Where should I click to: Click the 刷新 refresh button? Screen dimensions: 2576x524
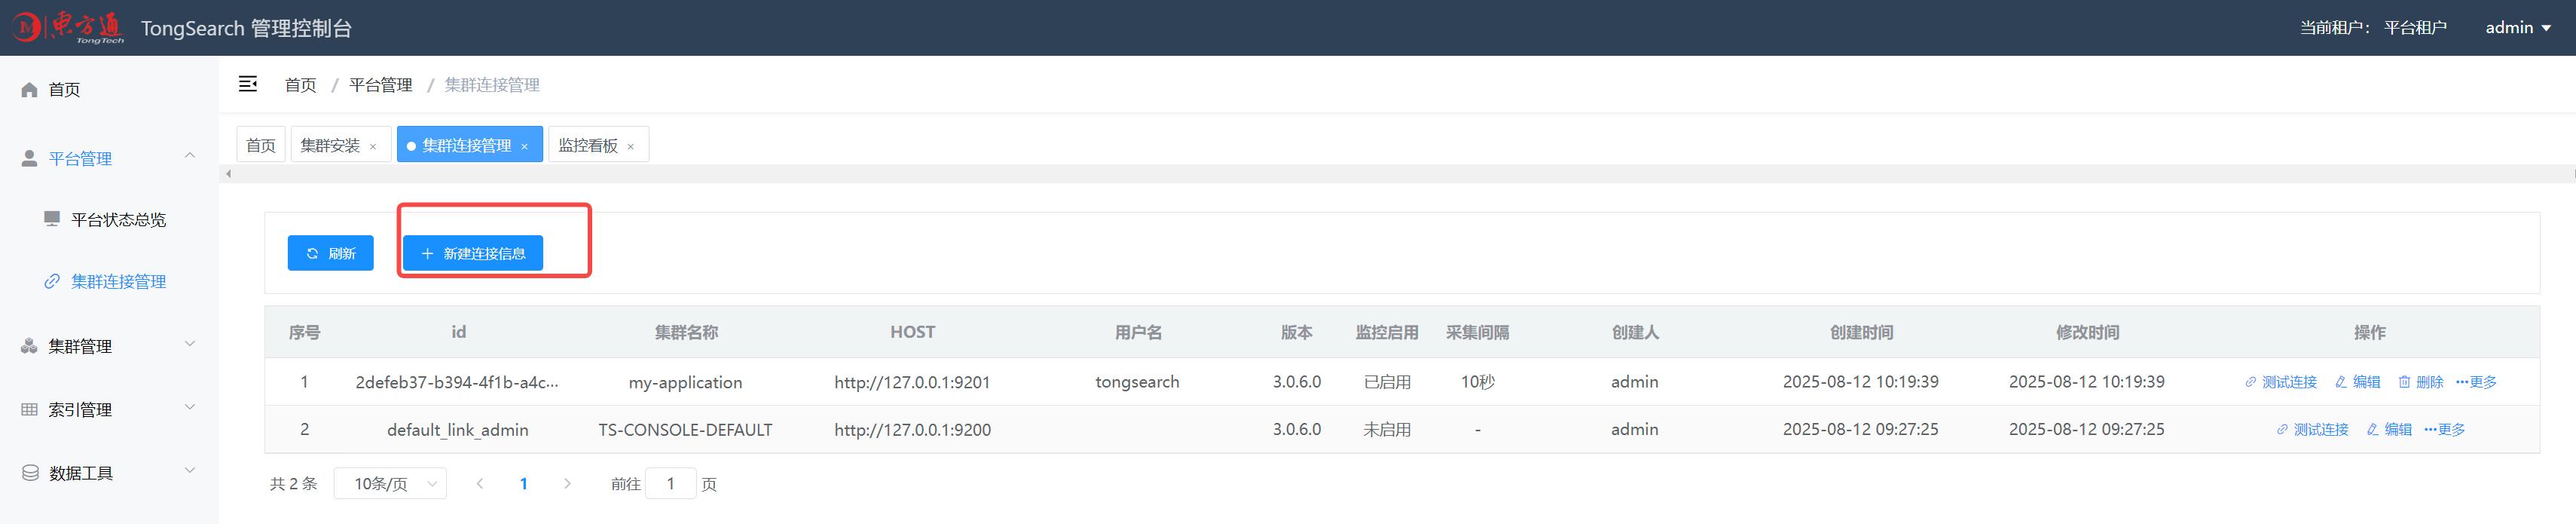330,253
